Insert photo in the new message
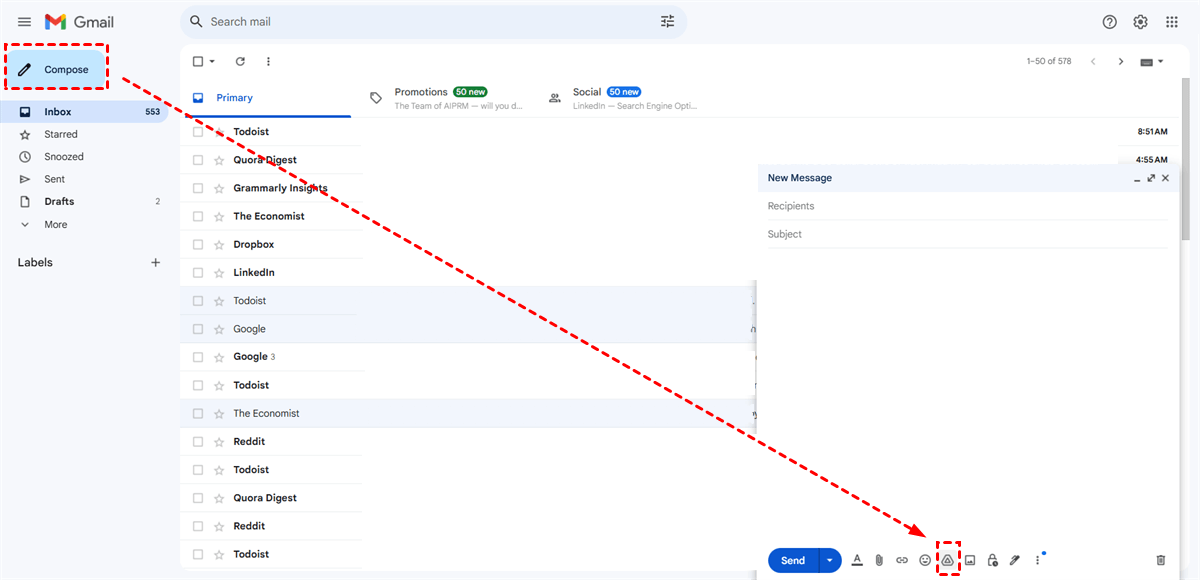 point(970,560)
